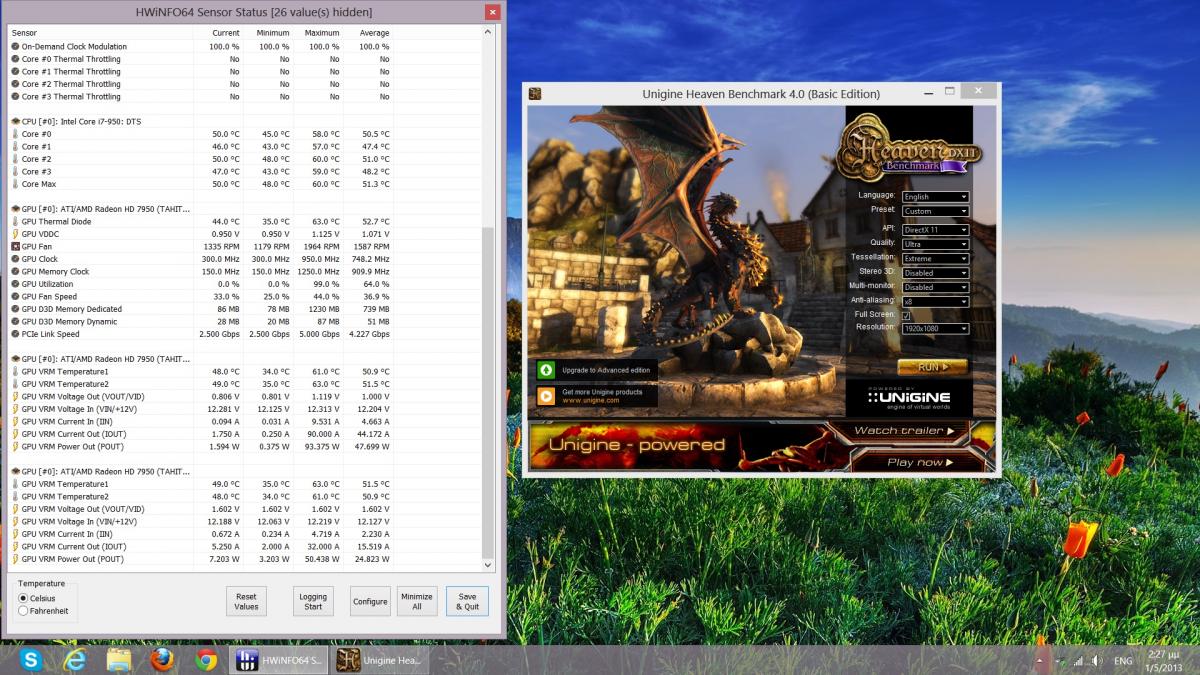The width and height of the screenshot is (1200, 675).
Task: Click the Core #0 temperature thermometer icon
Action: tap(15, 134)
